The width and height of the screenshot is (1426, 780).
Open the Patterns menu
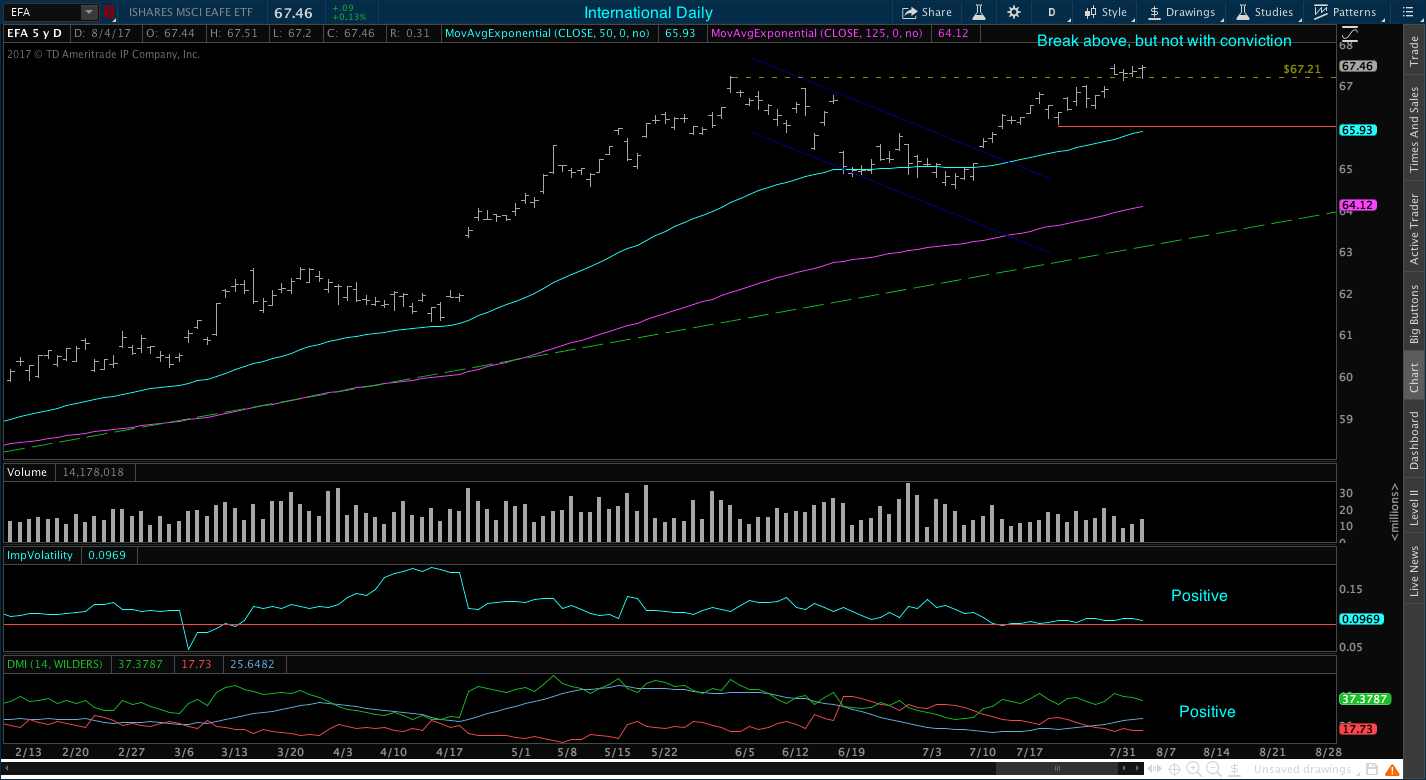pos(1345,12)
